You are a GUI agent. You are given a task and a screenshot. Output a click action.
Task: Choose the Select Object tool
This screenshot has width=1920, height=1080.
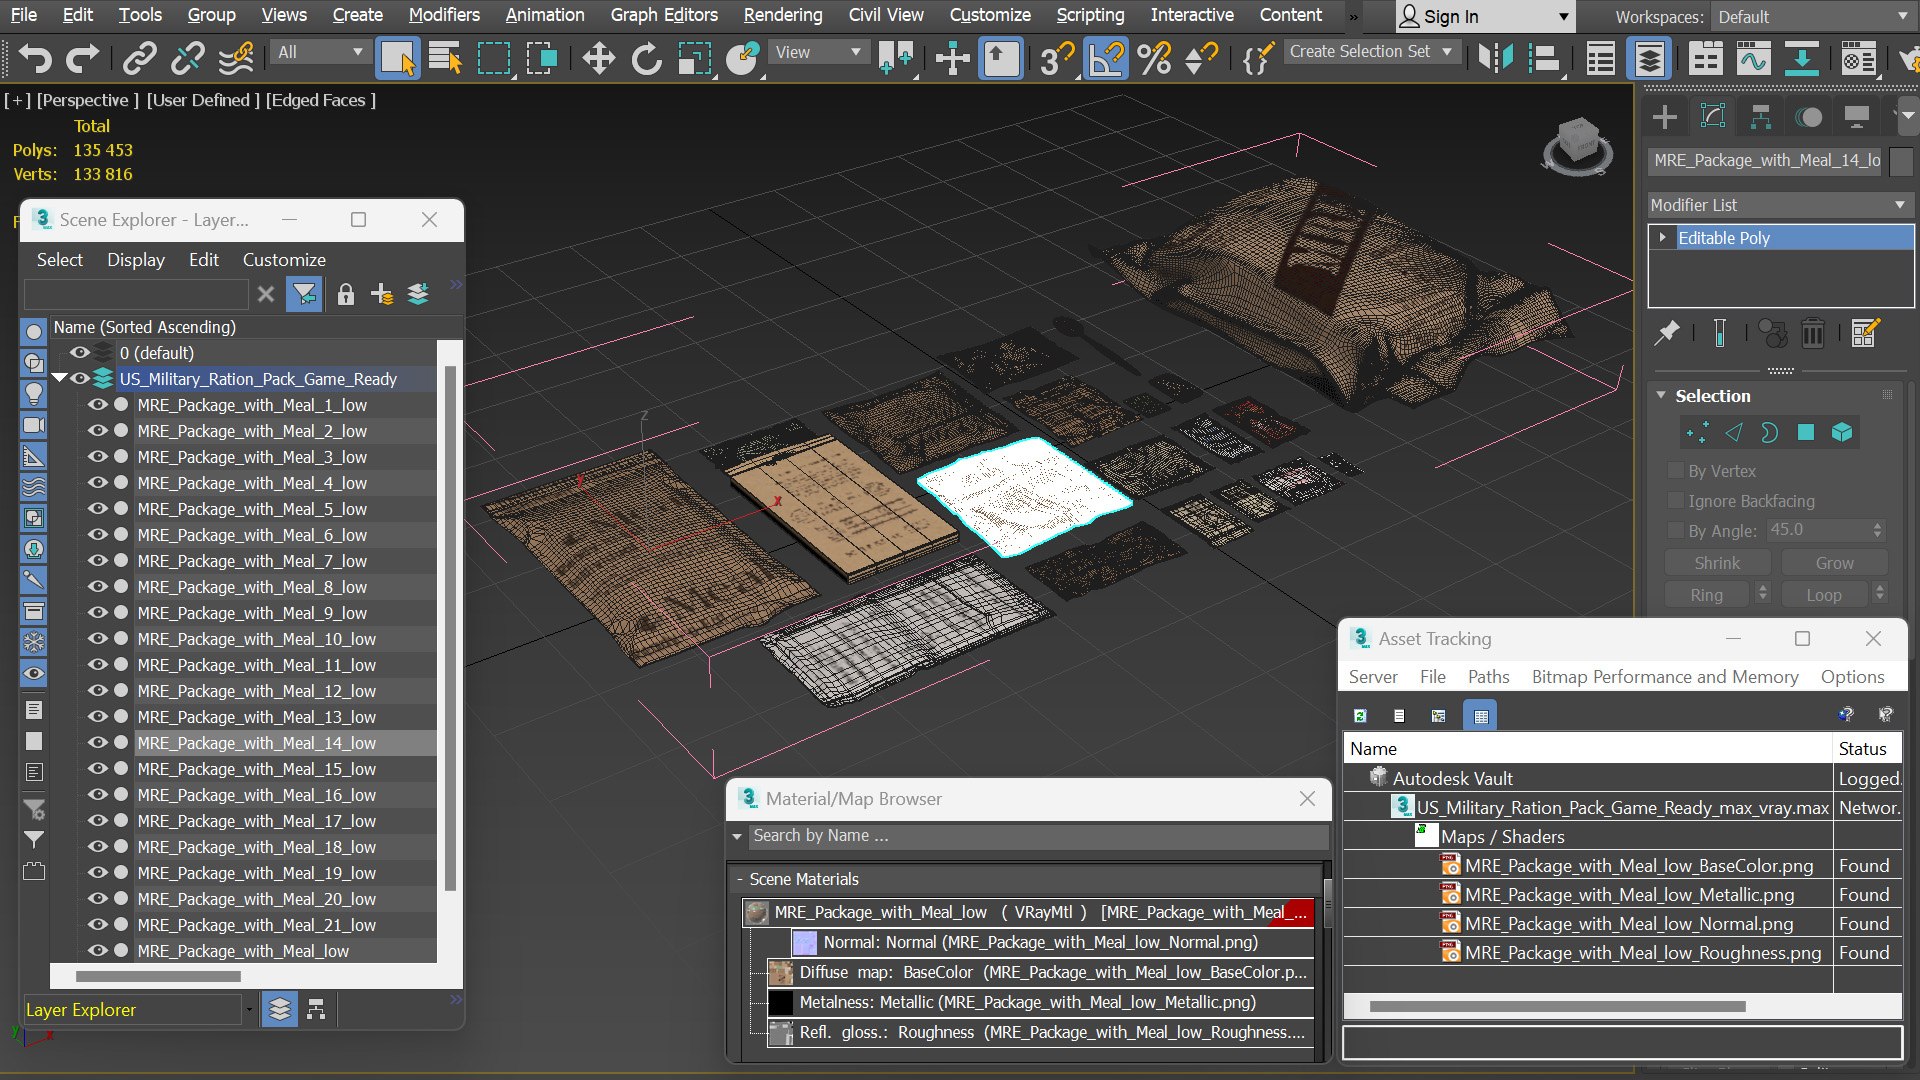coord(397,59)
